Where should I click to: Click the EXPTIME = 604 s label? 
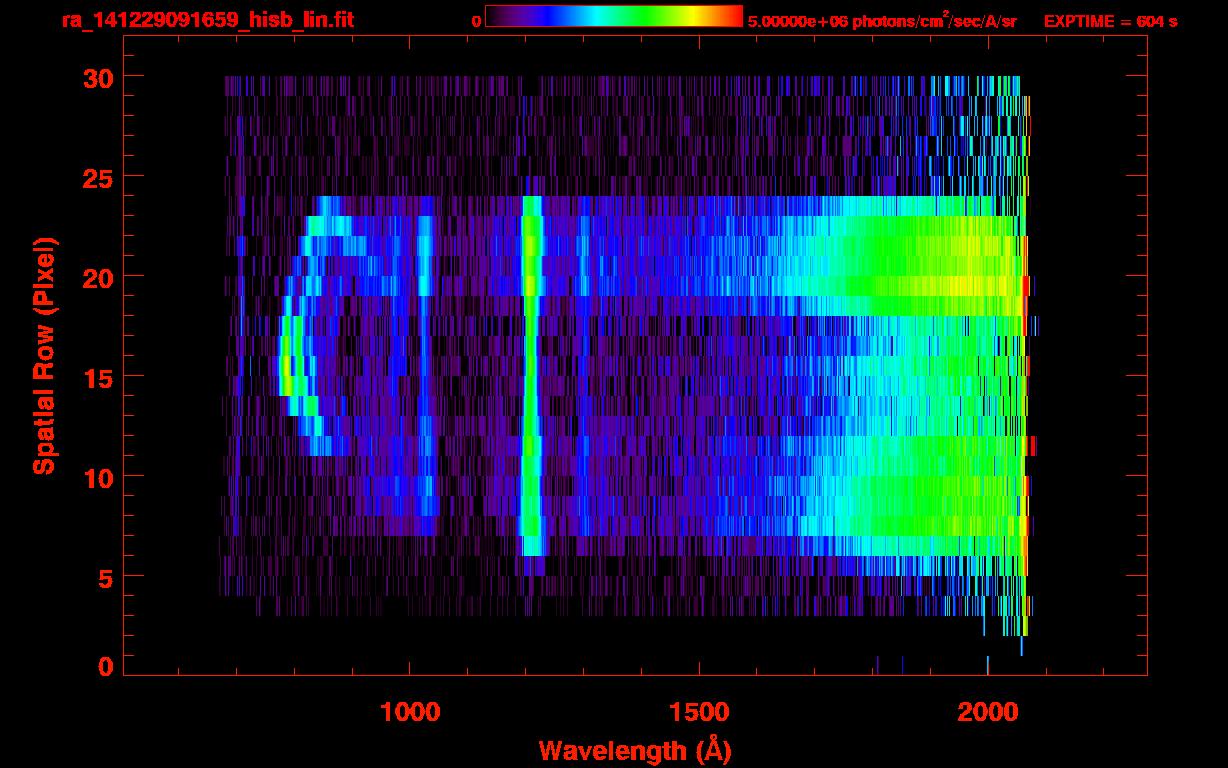pos(1110,21)
